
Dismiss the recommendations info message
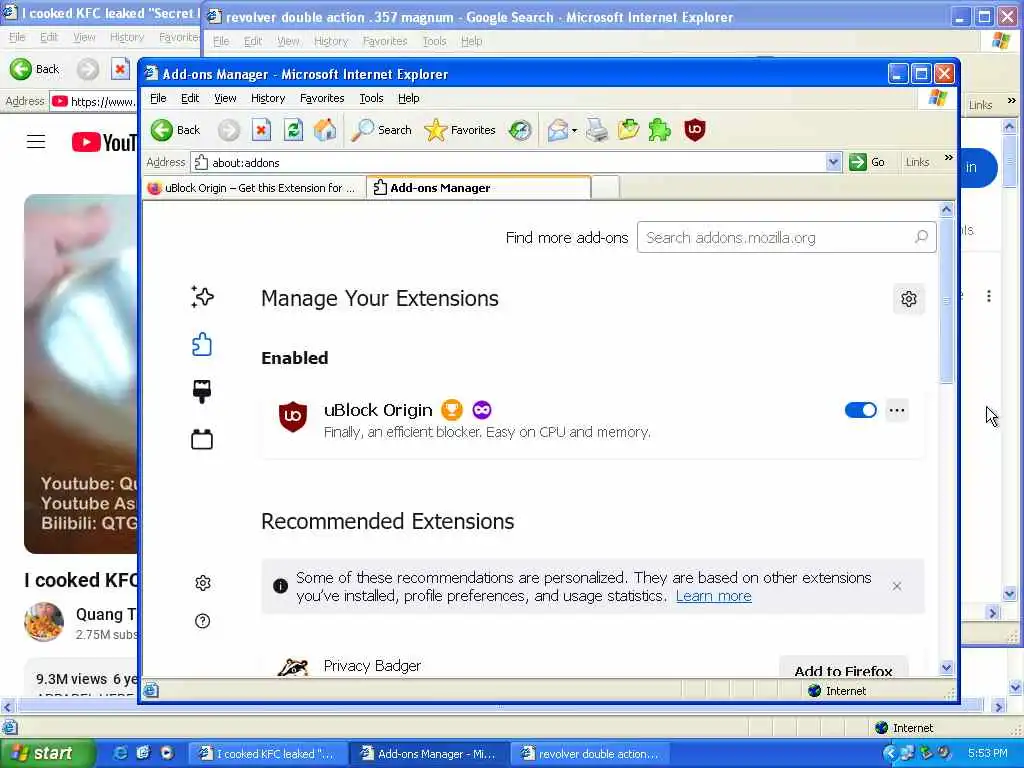point(897,586)
